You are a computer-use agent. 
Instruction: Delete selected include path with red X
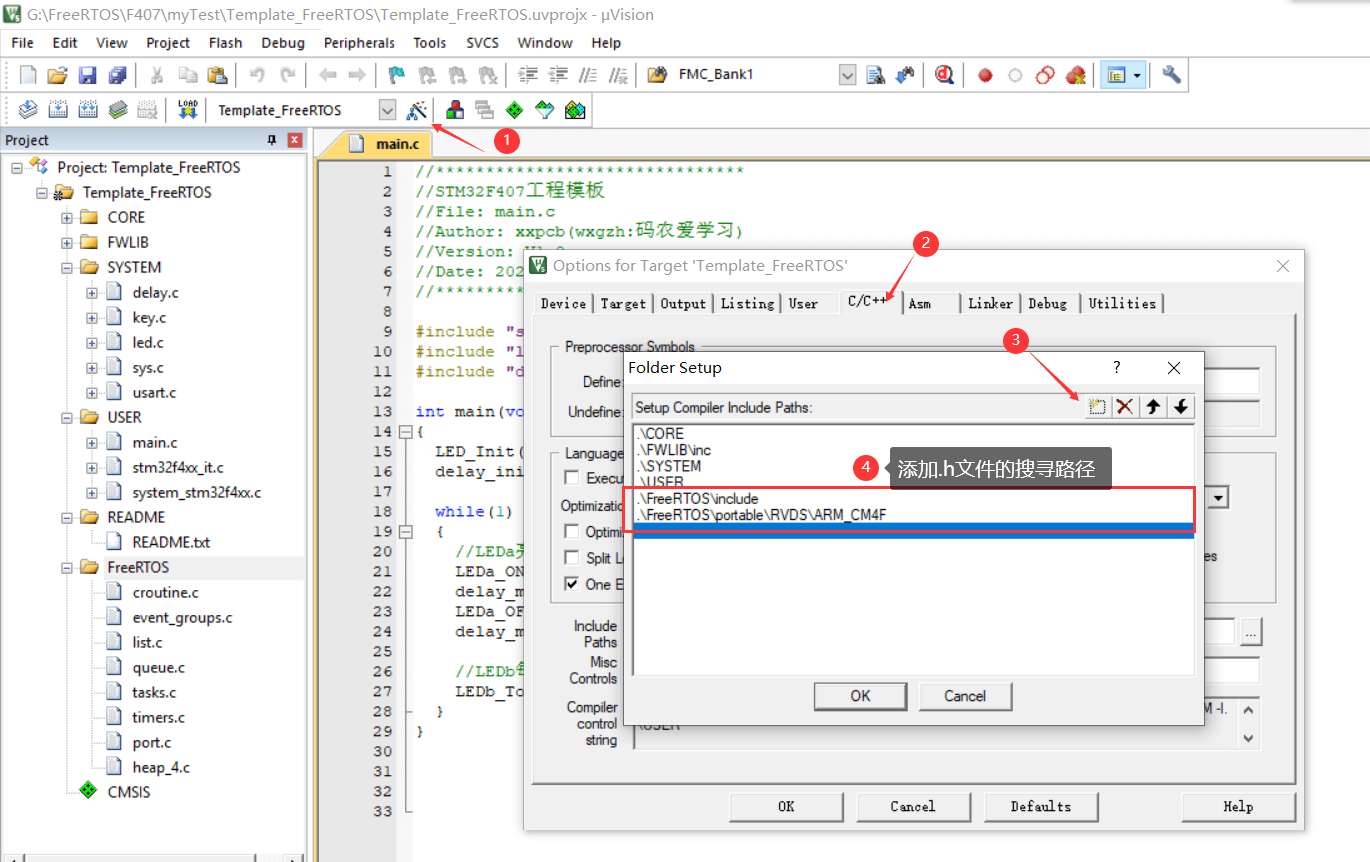[x=1125, y=407]
